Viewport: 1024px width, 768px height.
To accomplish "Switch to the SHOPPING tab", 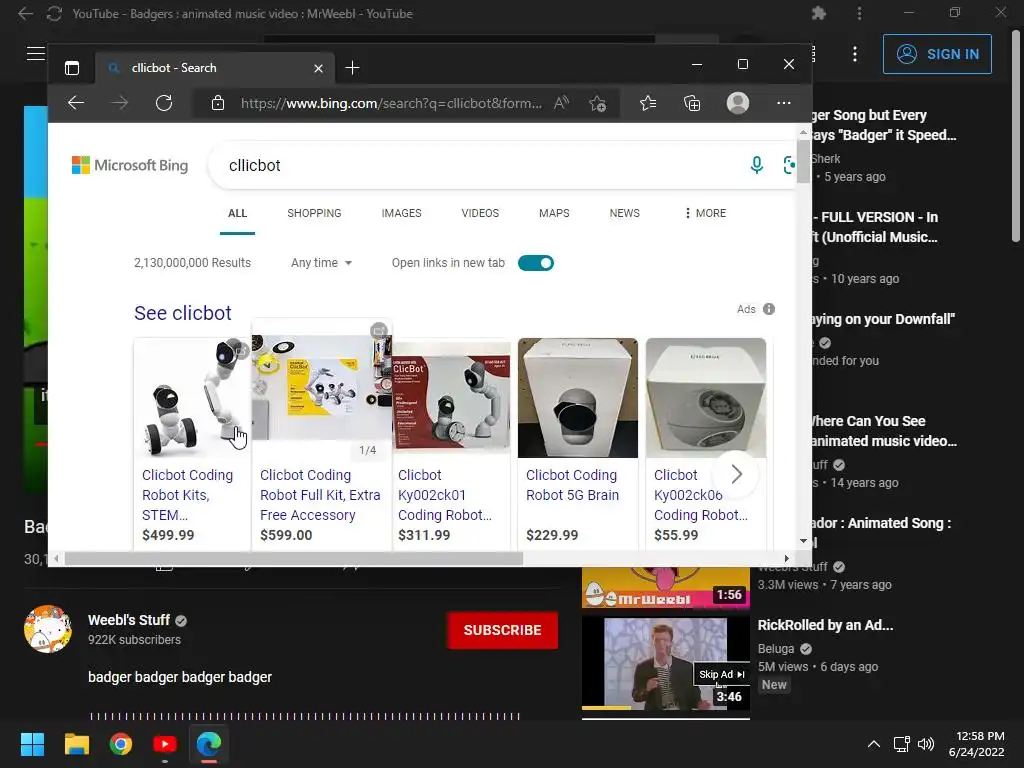I will click(314, 214).
